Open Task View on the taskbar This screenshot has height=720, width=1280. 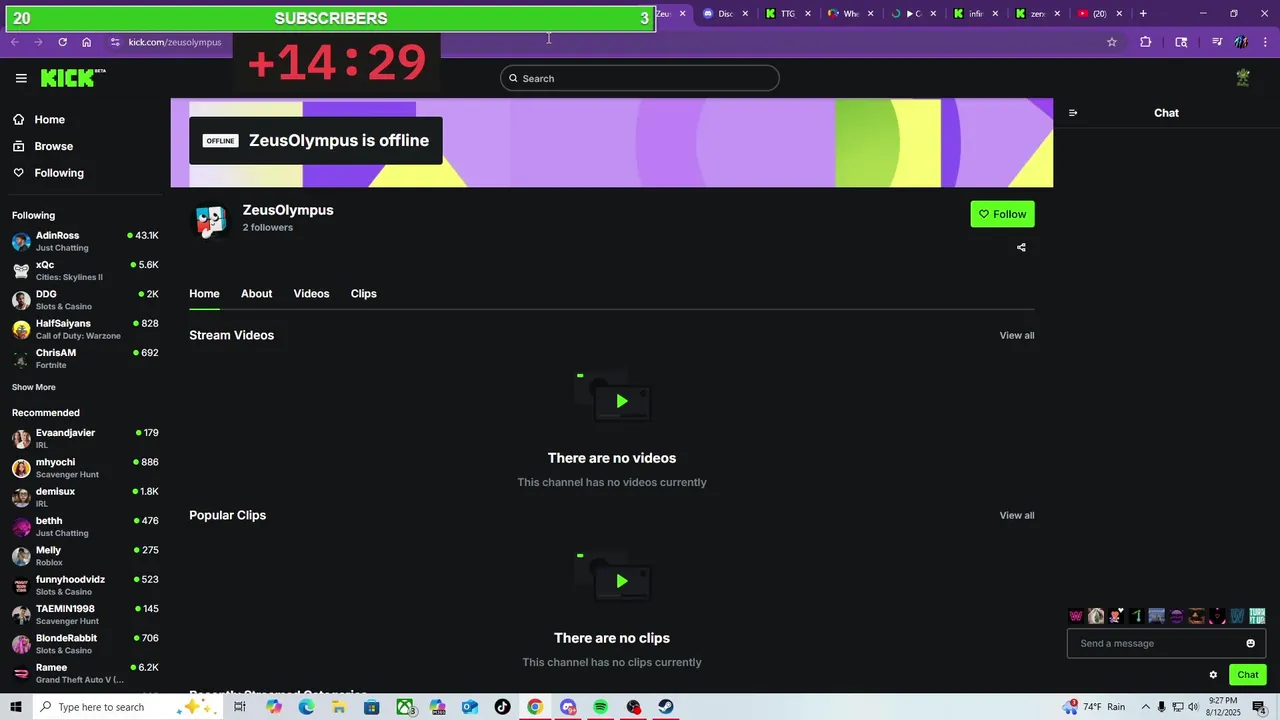point(240,707)
